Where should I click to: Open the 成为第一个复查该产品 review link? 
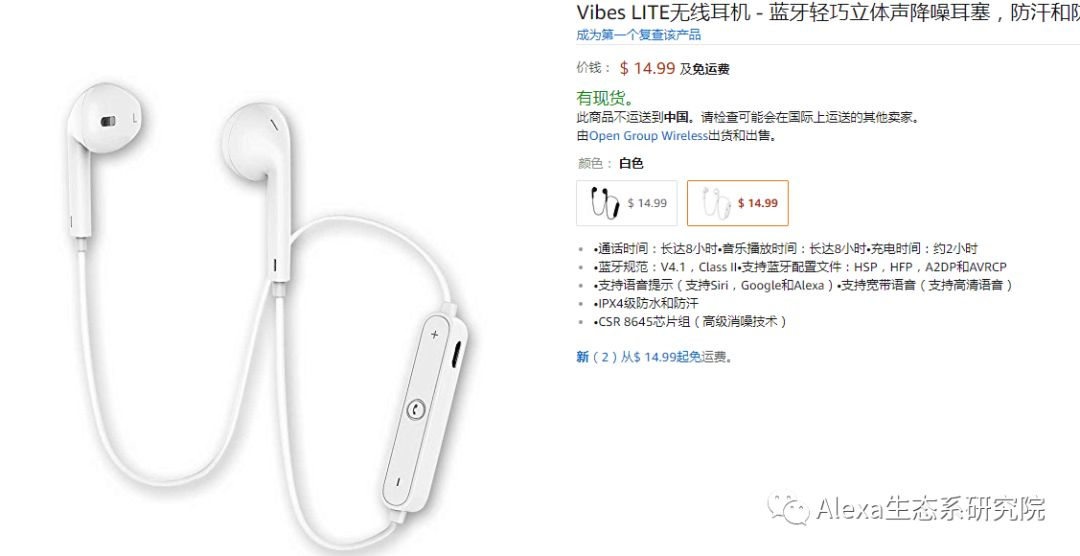click(x=638, y=34)
